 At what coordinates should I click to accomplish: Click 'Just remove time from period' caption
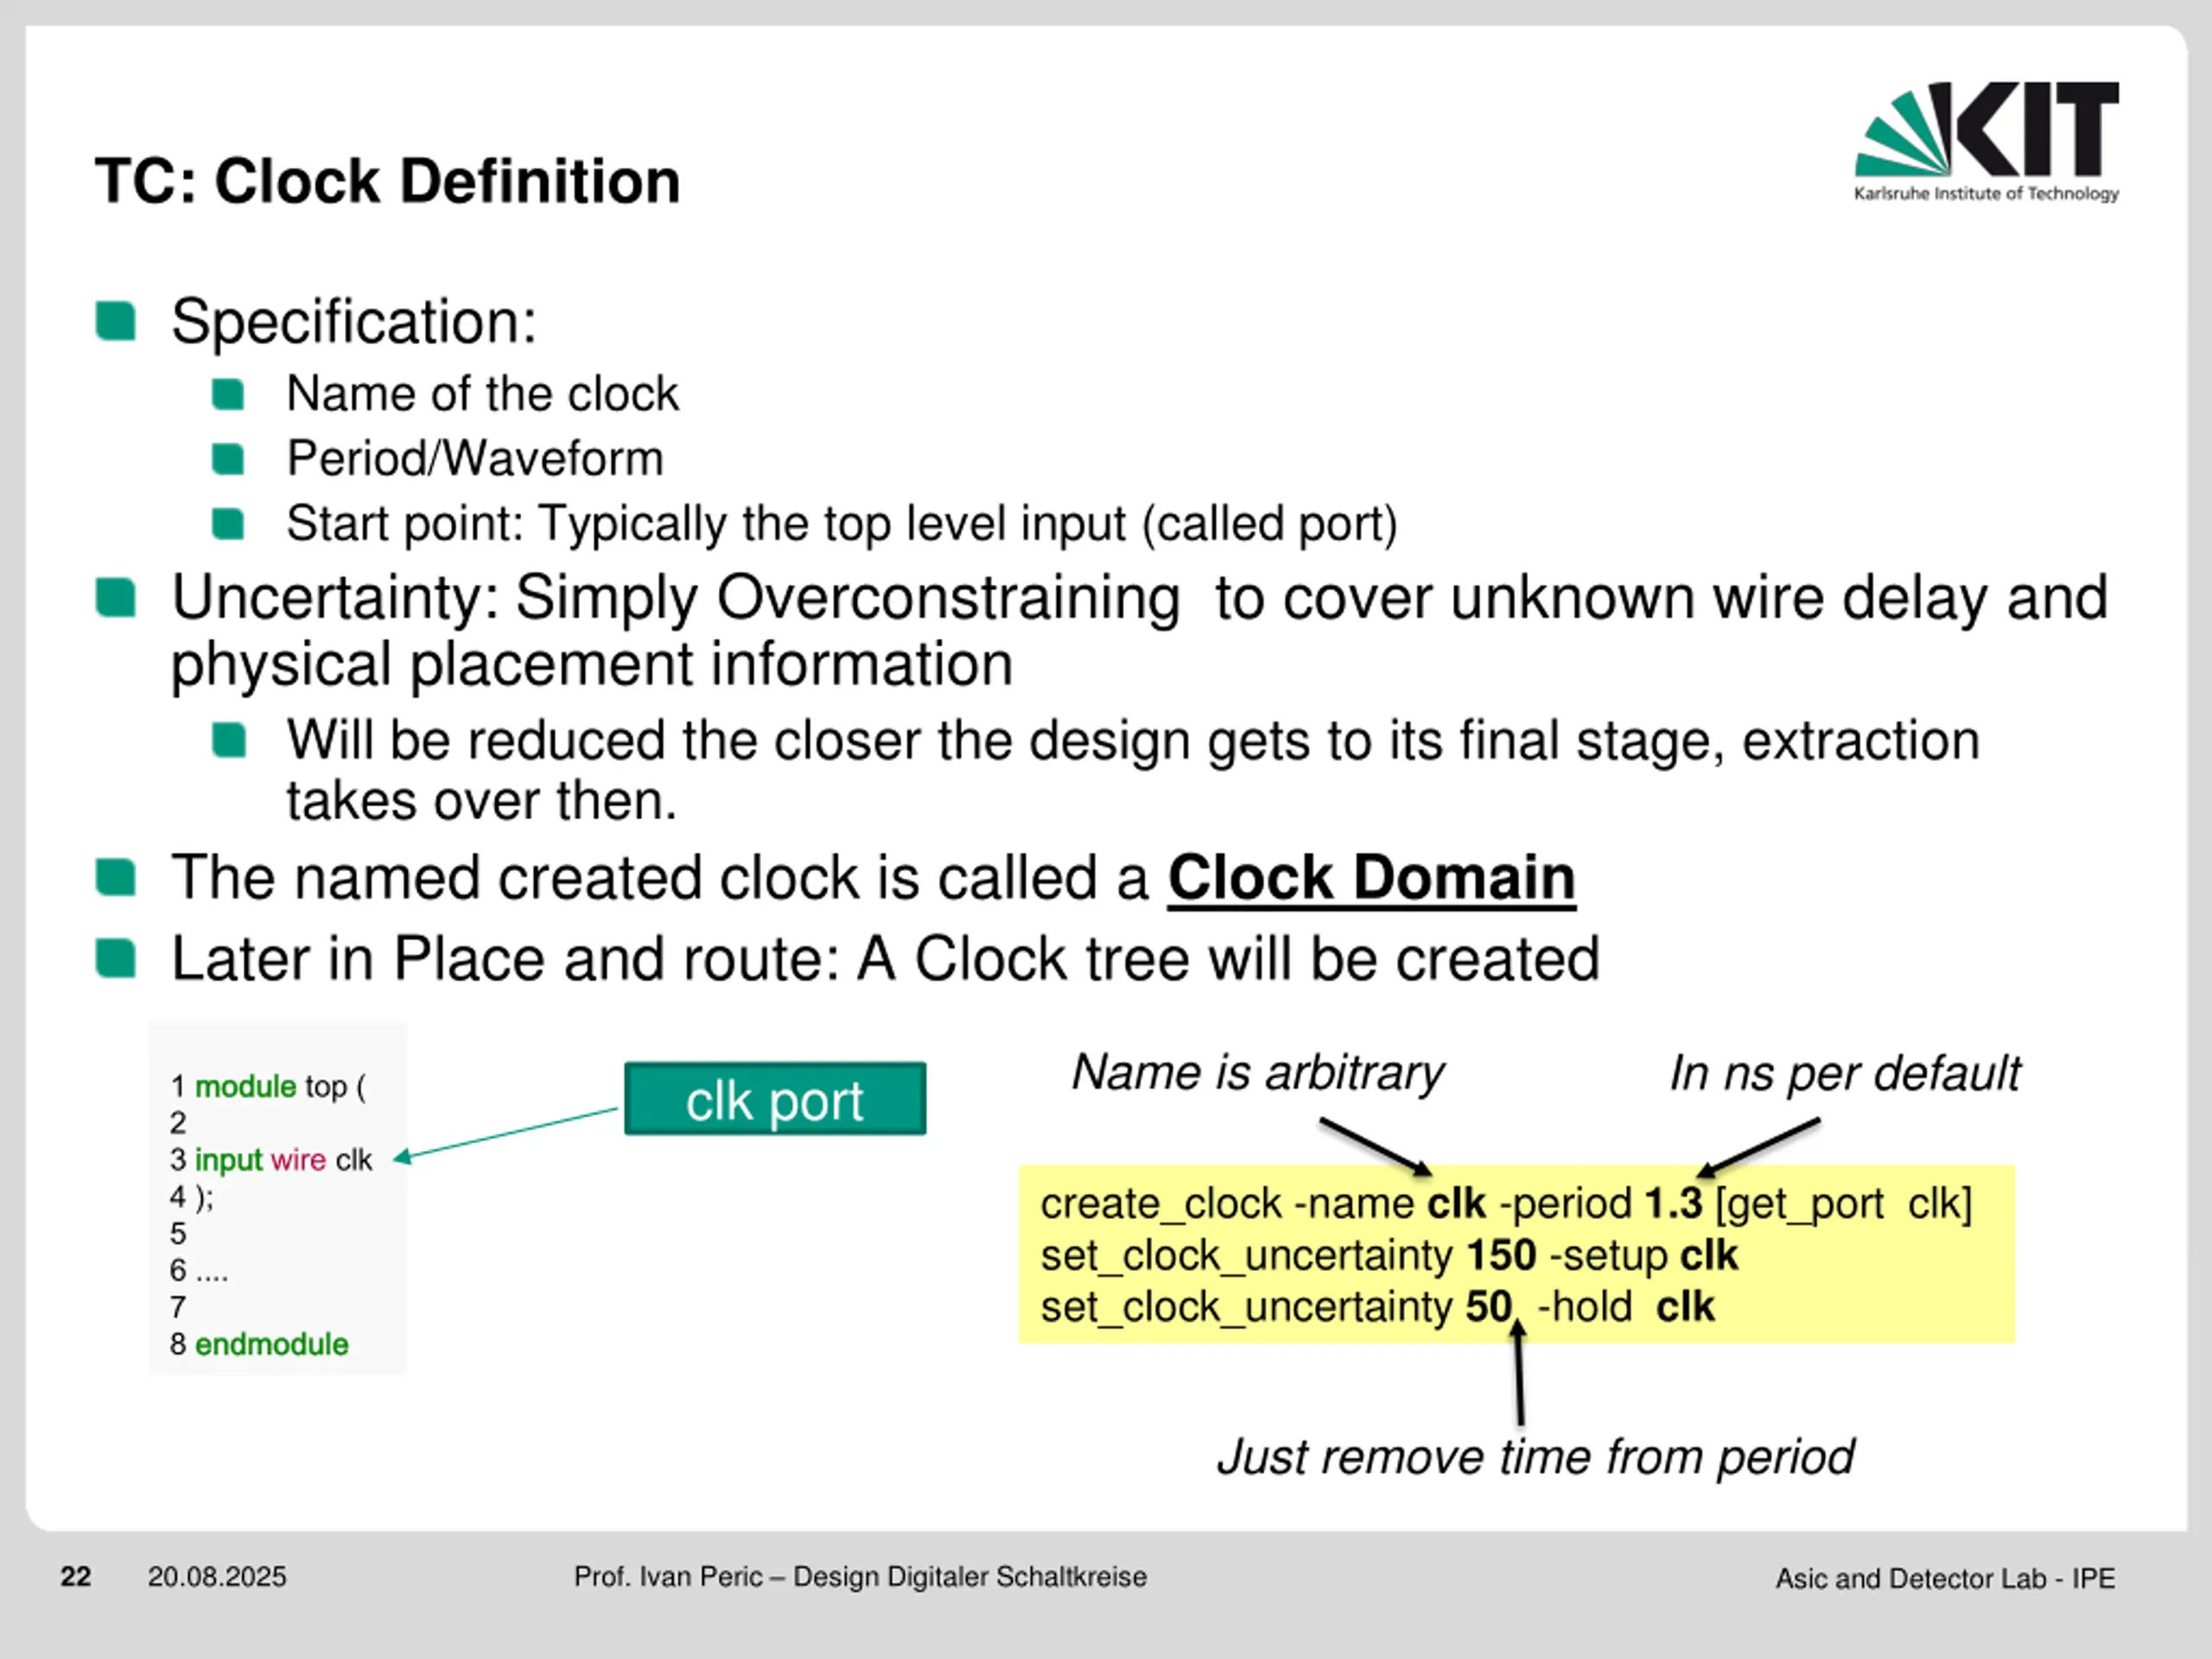click(x=1535, y=1457)
